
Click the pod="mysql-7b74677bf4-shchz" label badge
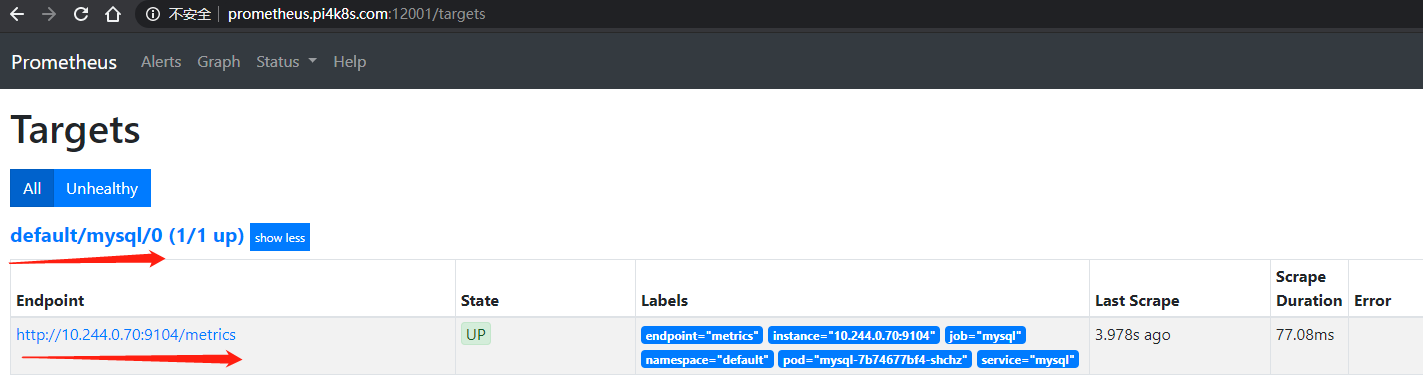(x=875, y=359)
